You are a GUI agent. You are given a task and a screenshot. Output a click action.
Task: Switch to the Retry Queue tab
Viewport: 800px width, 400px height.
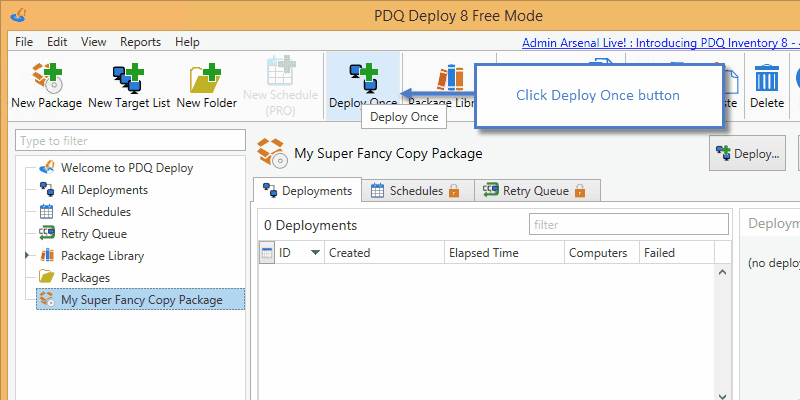pos(537,191)
